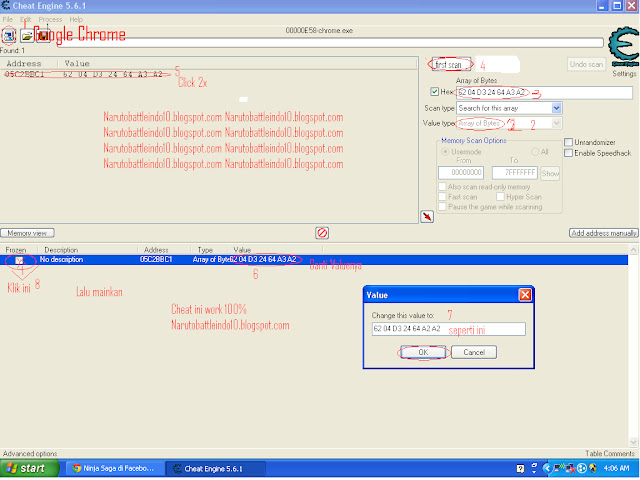Image resolution: width=640 pixels, height=480 pixels.
Task: Click the open folder toolbar icon
Action: tap(27, 36)
